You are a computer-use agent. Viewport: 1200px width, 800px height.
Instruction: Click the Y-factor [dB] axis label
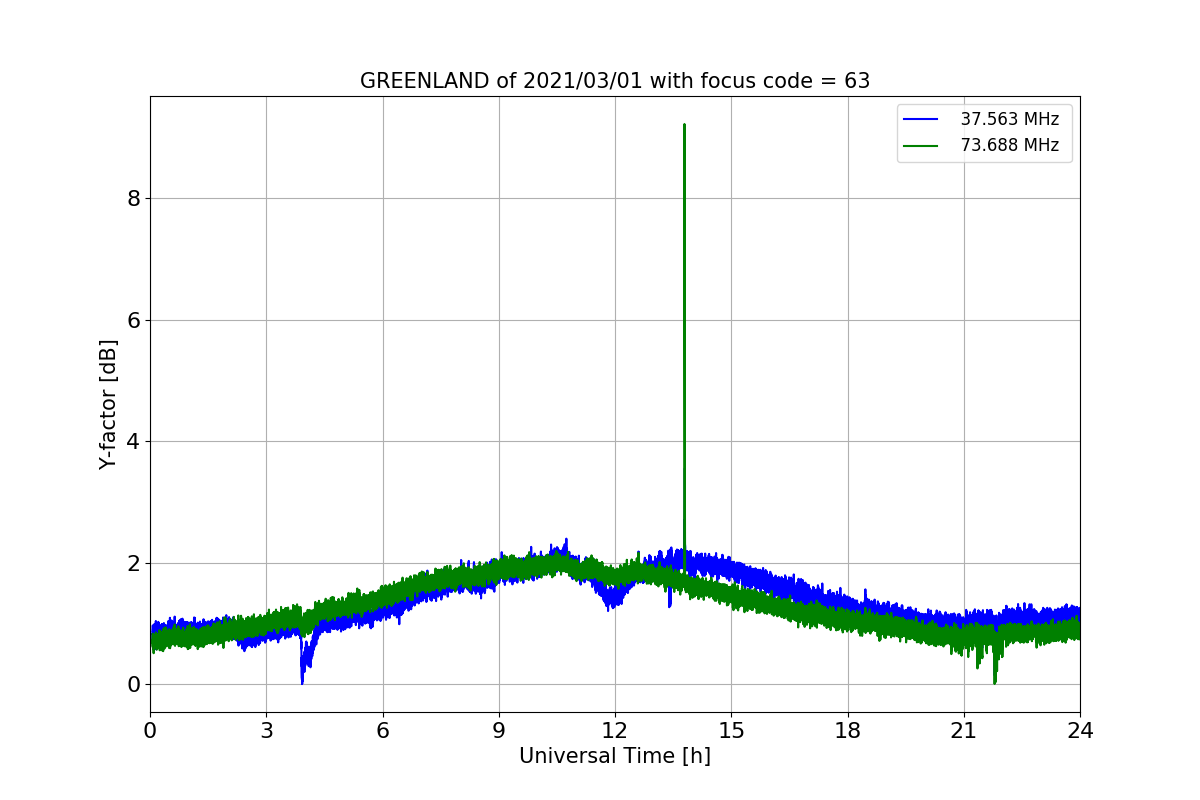[x=108, y=404]
